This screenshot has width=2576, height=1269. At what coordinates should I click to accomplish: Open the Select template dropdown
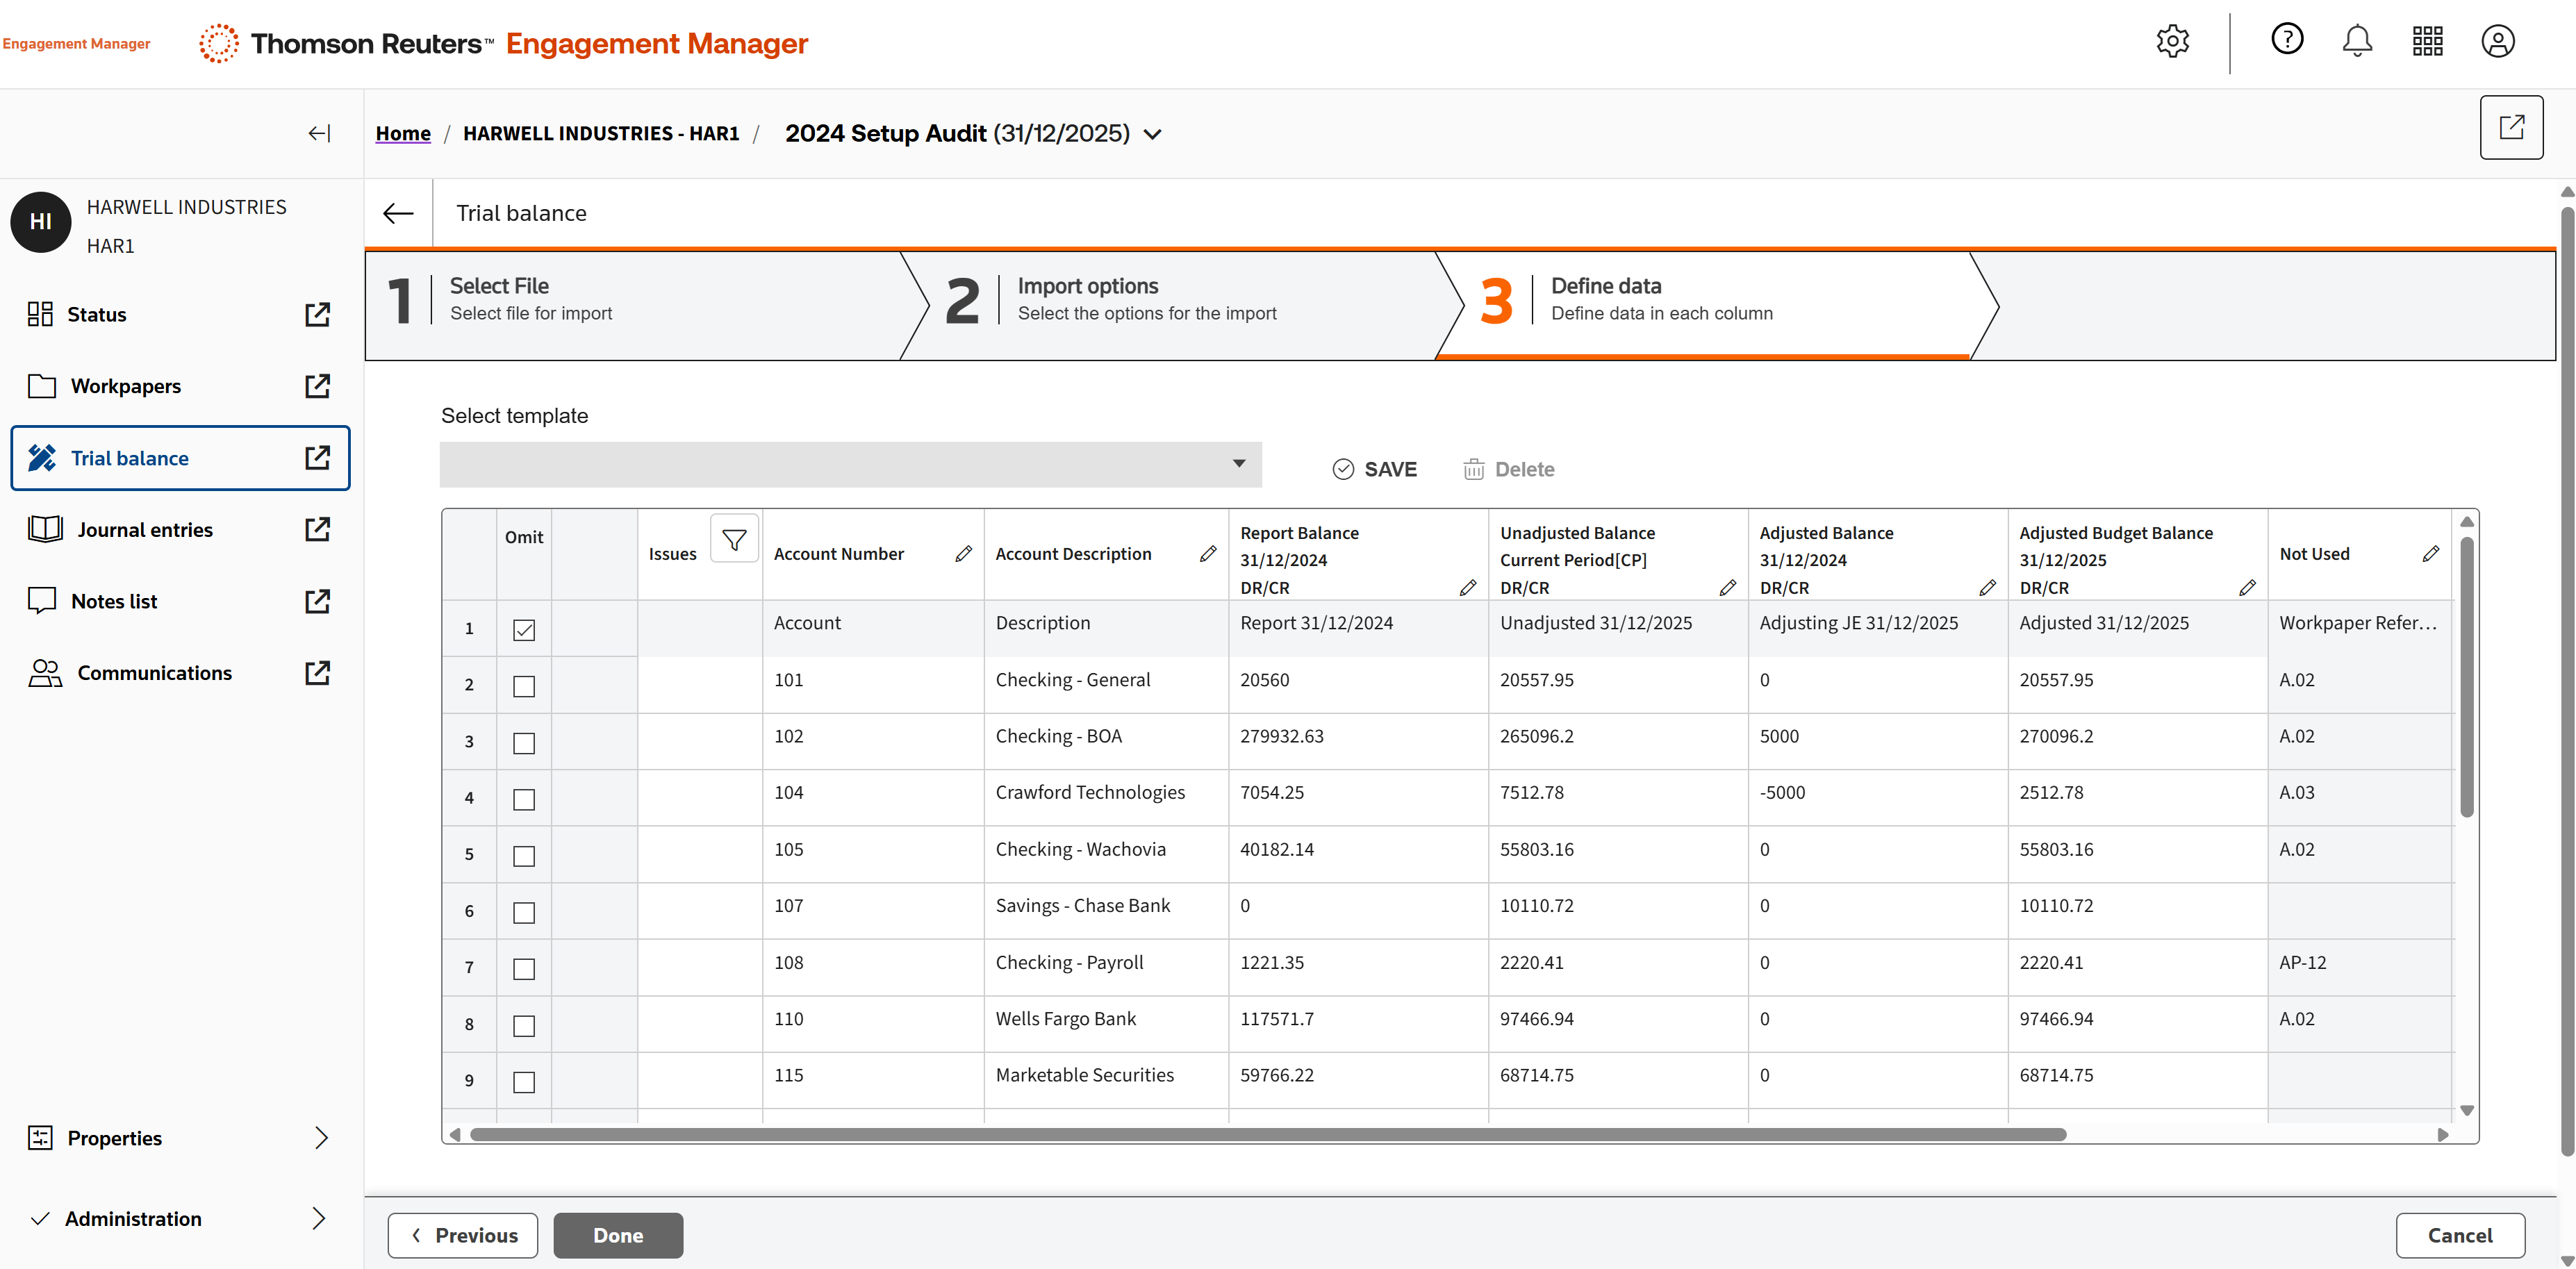(x=850, y=464)
